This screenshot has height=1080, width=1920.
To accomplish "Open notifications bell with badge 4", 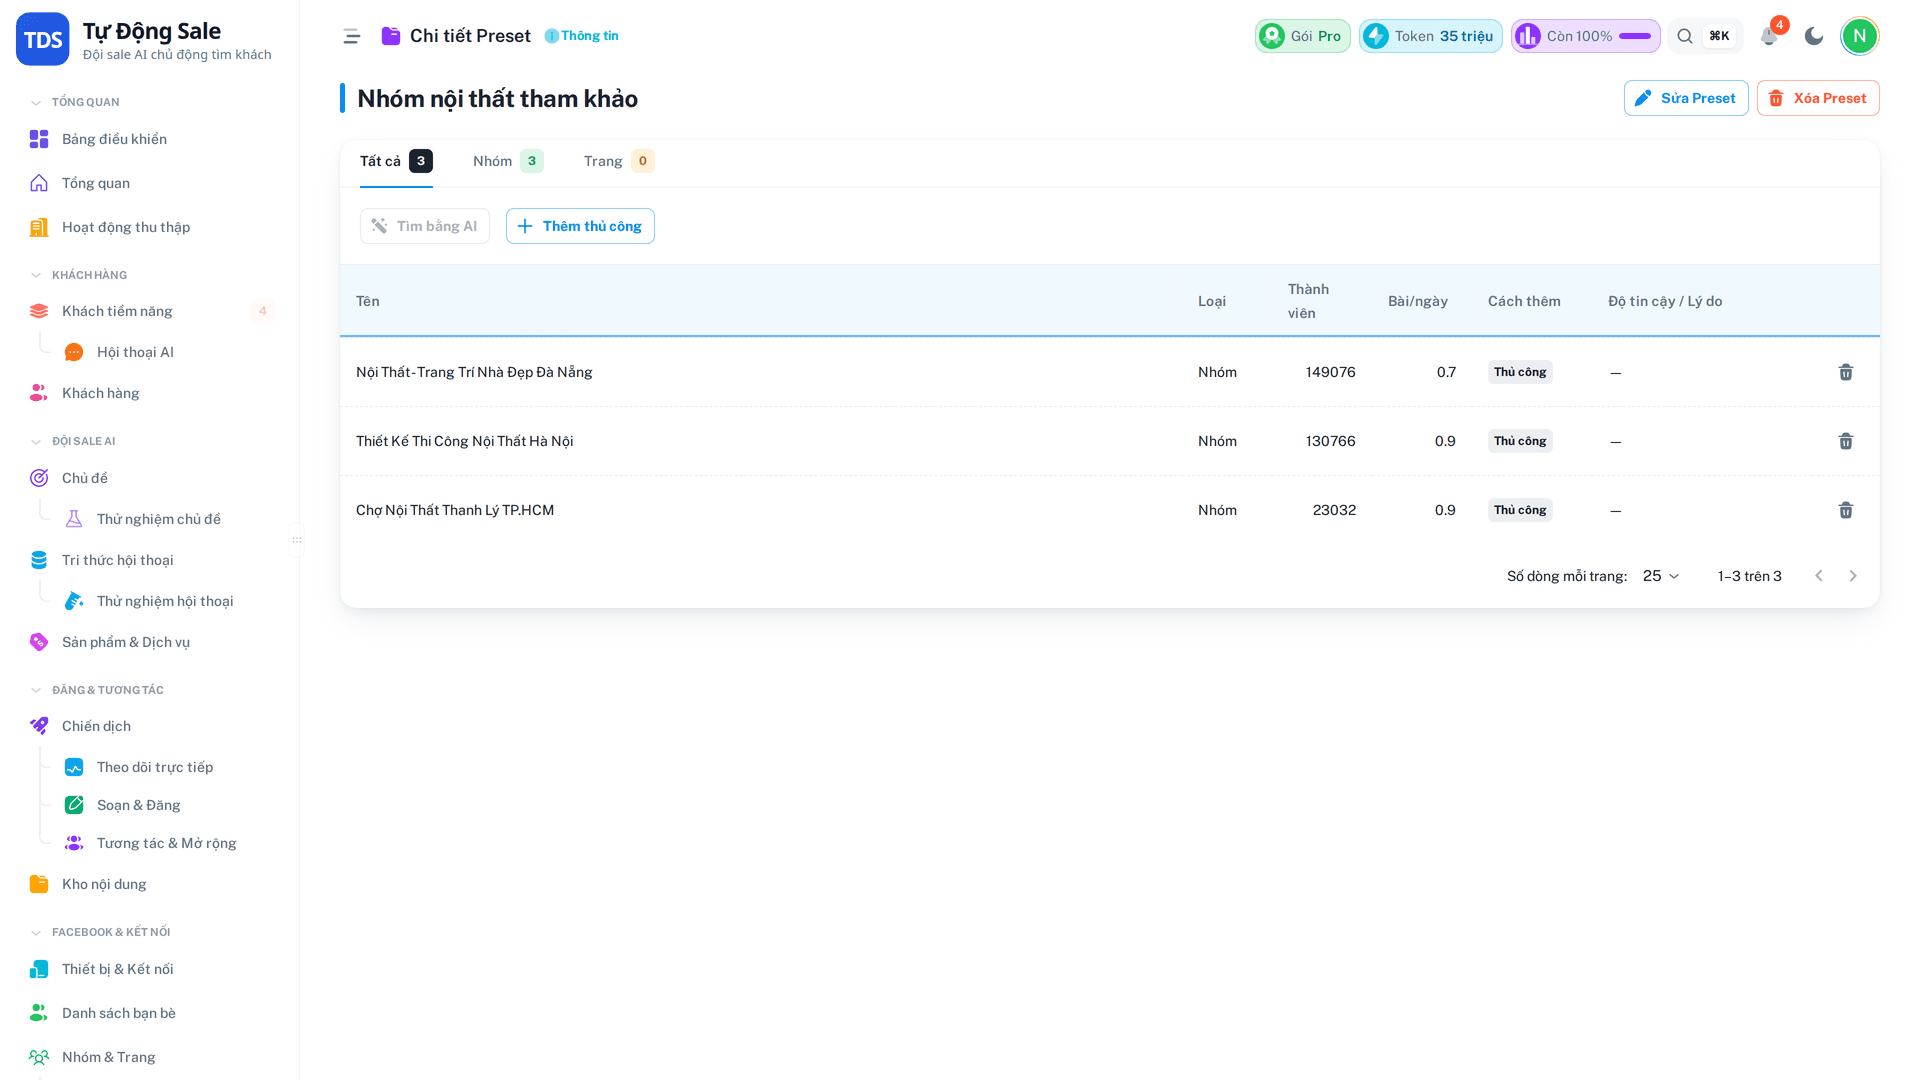I will [x=1769, y=36].
